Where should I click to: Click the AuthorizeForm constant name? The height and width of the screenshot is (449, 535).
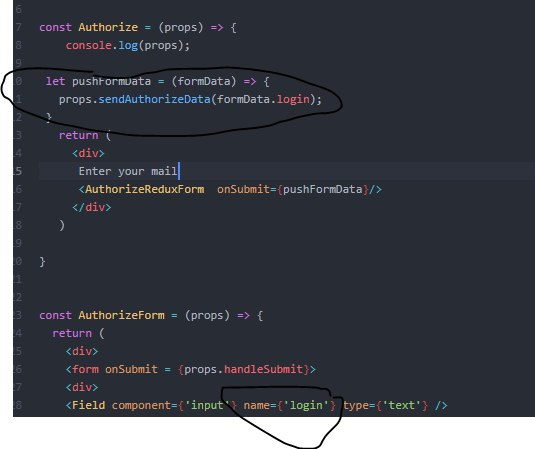click(x=121, y=315)
